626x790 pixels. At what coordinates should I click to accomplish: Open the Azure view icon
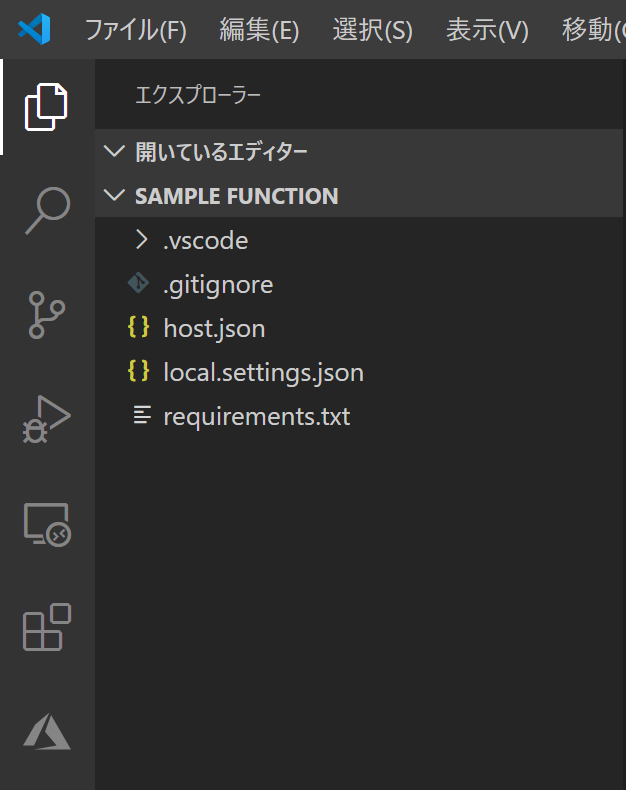click(46, 732)
